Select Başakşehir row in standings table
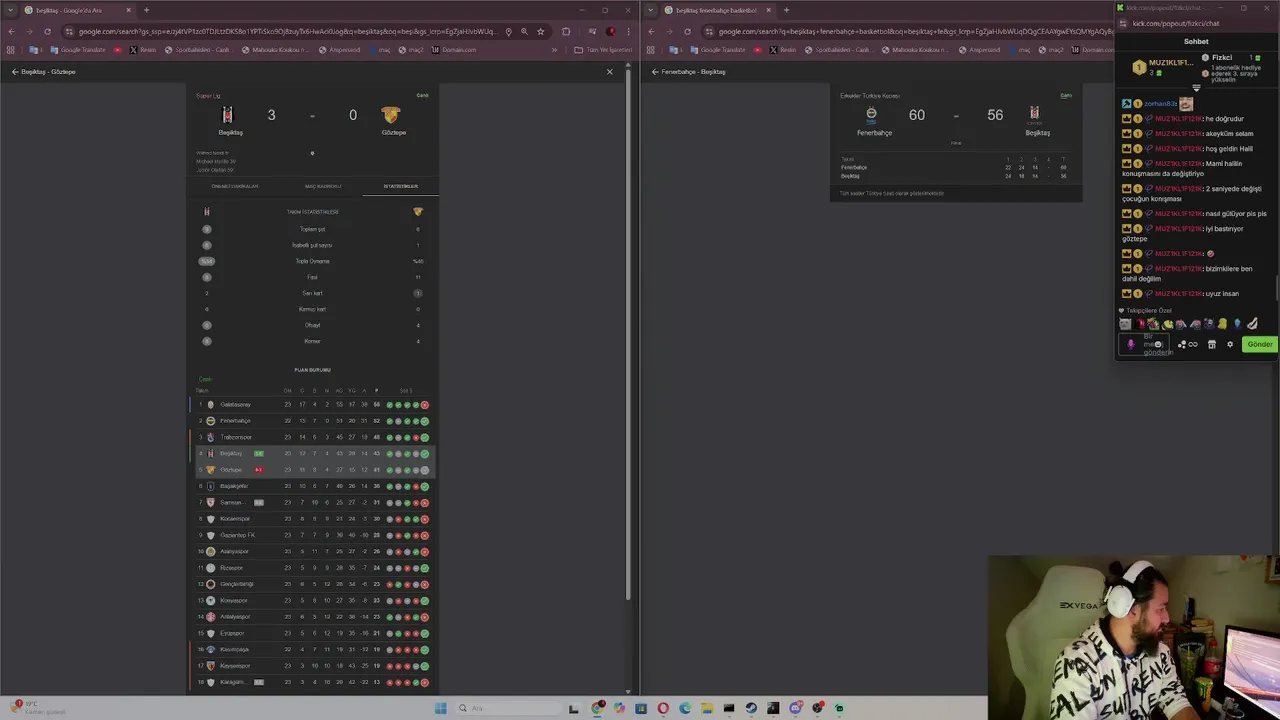The height and width of the screenshot is (720, 1280). 312,486
